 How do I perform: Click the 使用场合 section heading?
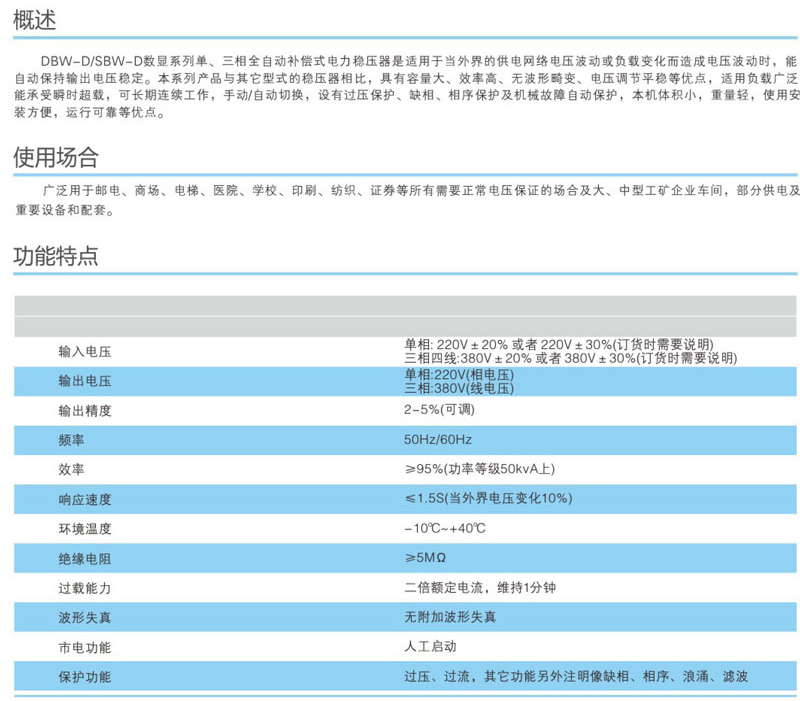(x=55, y=157)
